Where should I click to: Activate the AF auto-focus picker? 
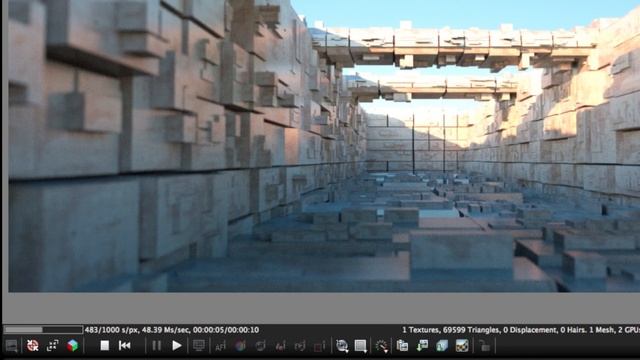pyautogui.click(x=220, y=347)
